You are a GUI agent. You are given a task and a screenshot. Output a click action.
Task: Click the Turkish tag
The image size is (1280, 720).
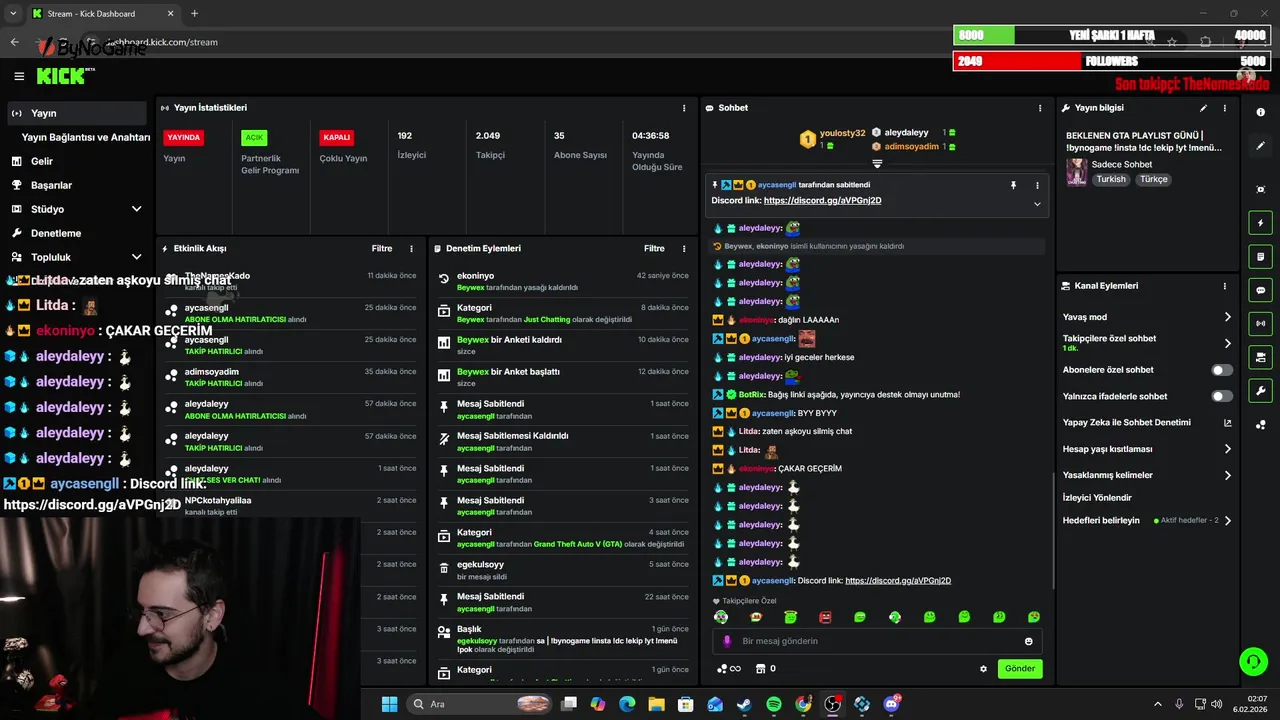tap(1111, 179)
